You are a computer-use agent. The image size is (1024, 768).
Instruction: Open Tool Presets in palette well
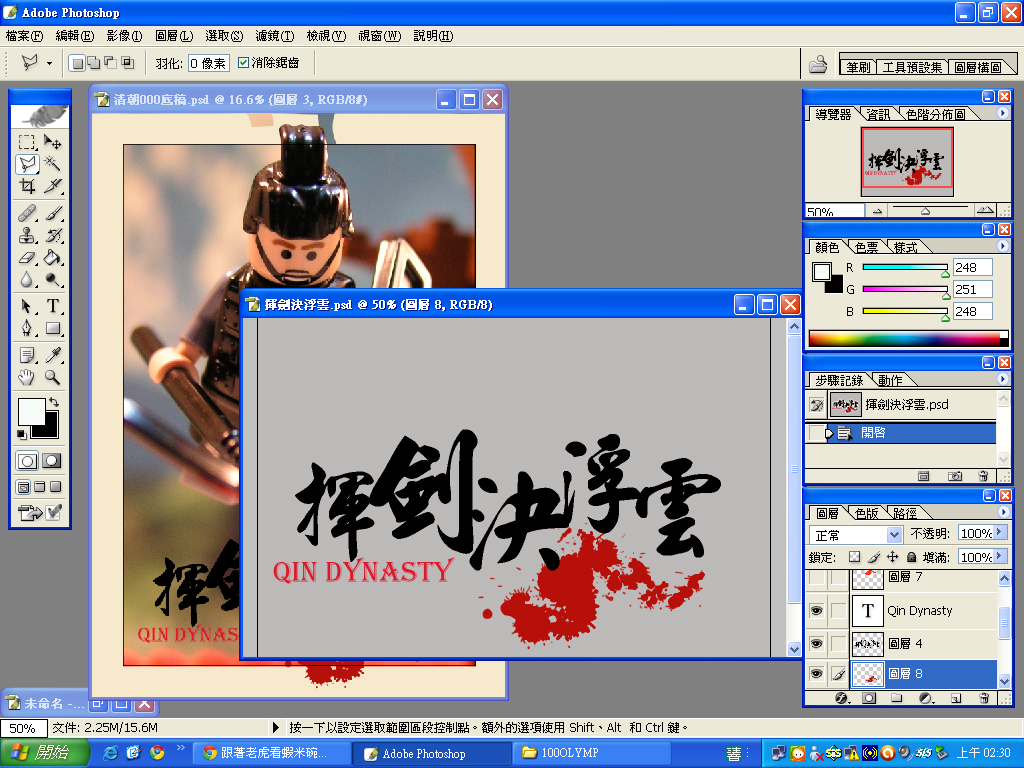(912, 67)
